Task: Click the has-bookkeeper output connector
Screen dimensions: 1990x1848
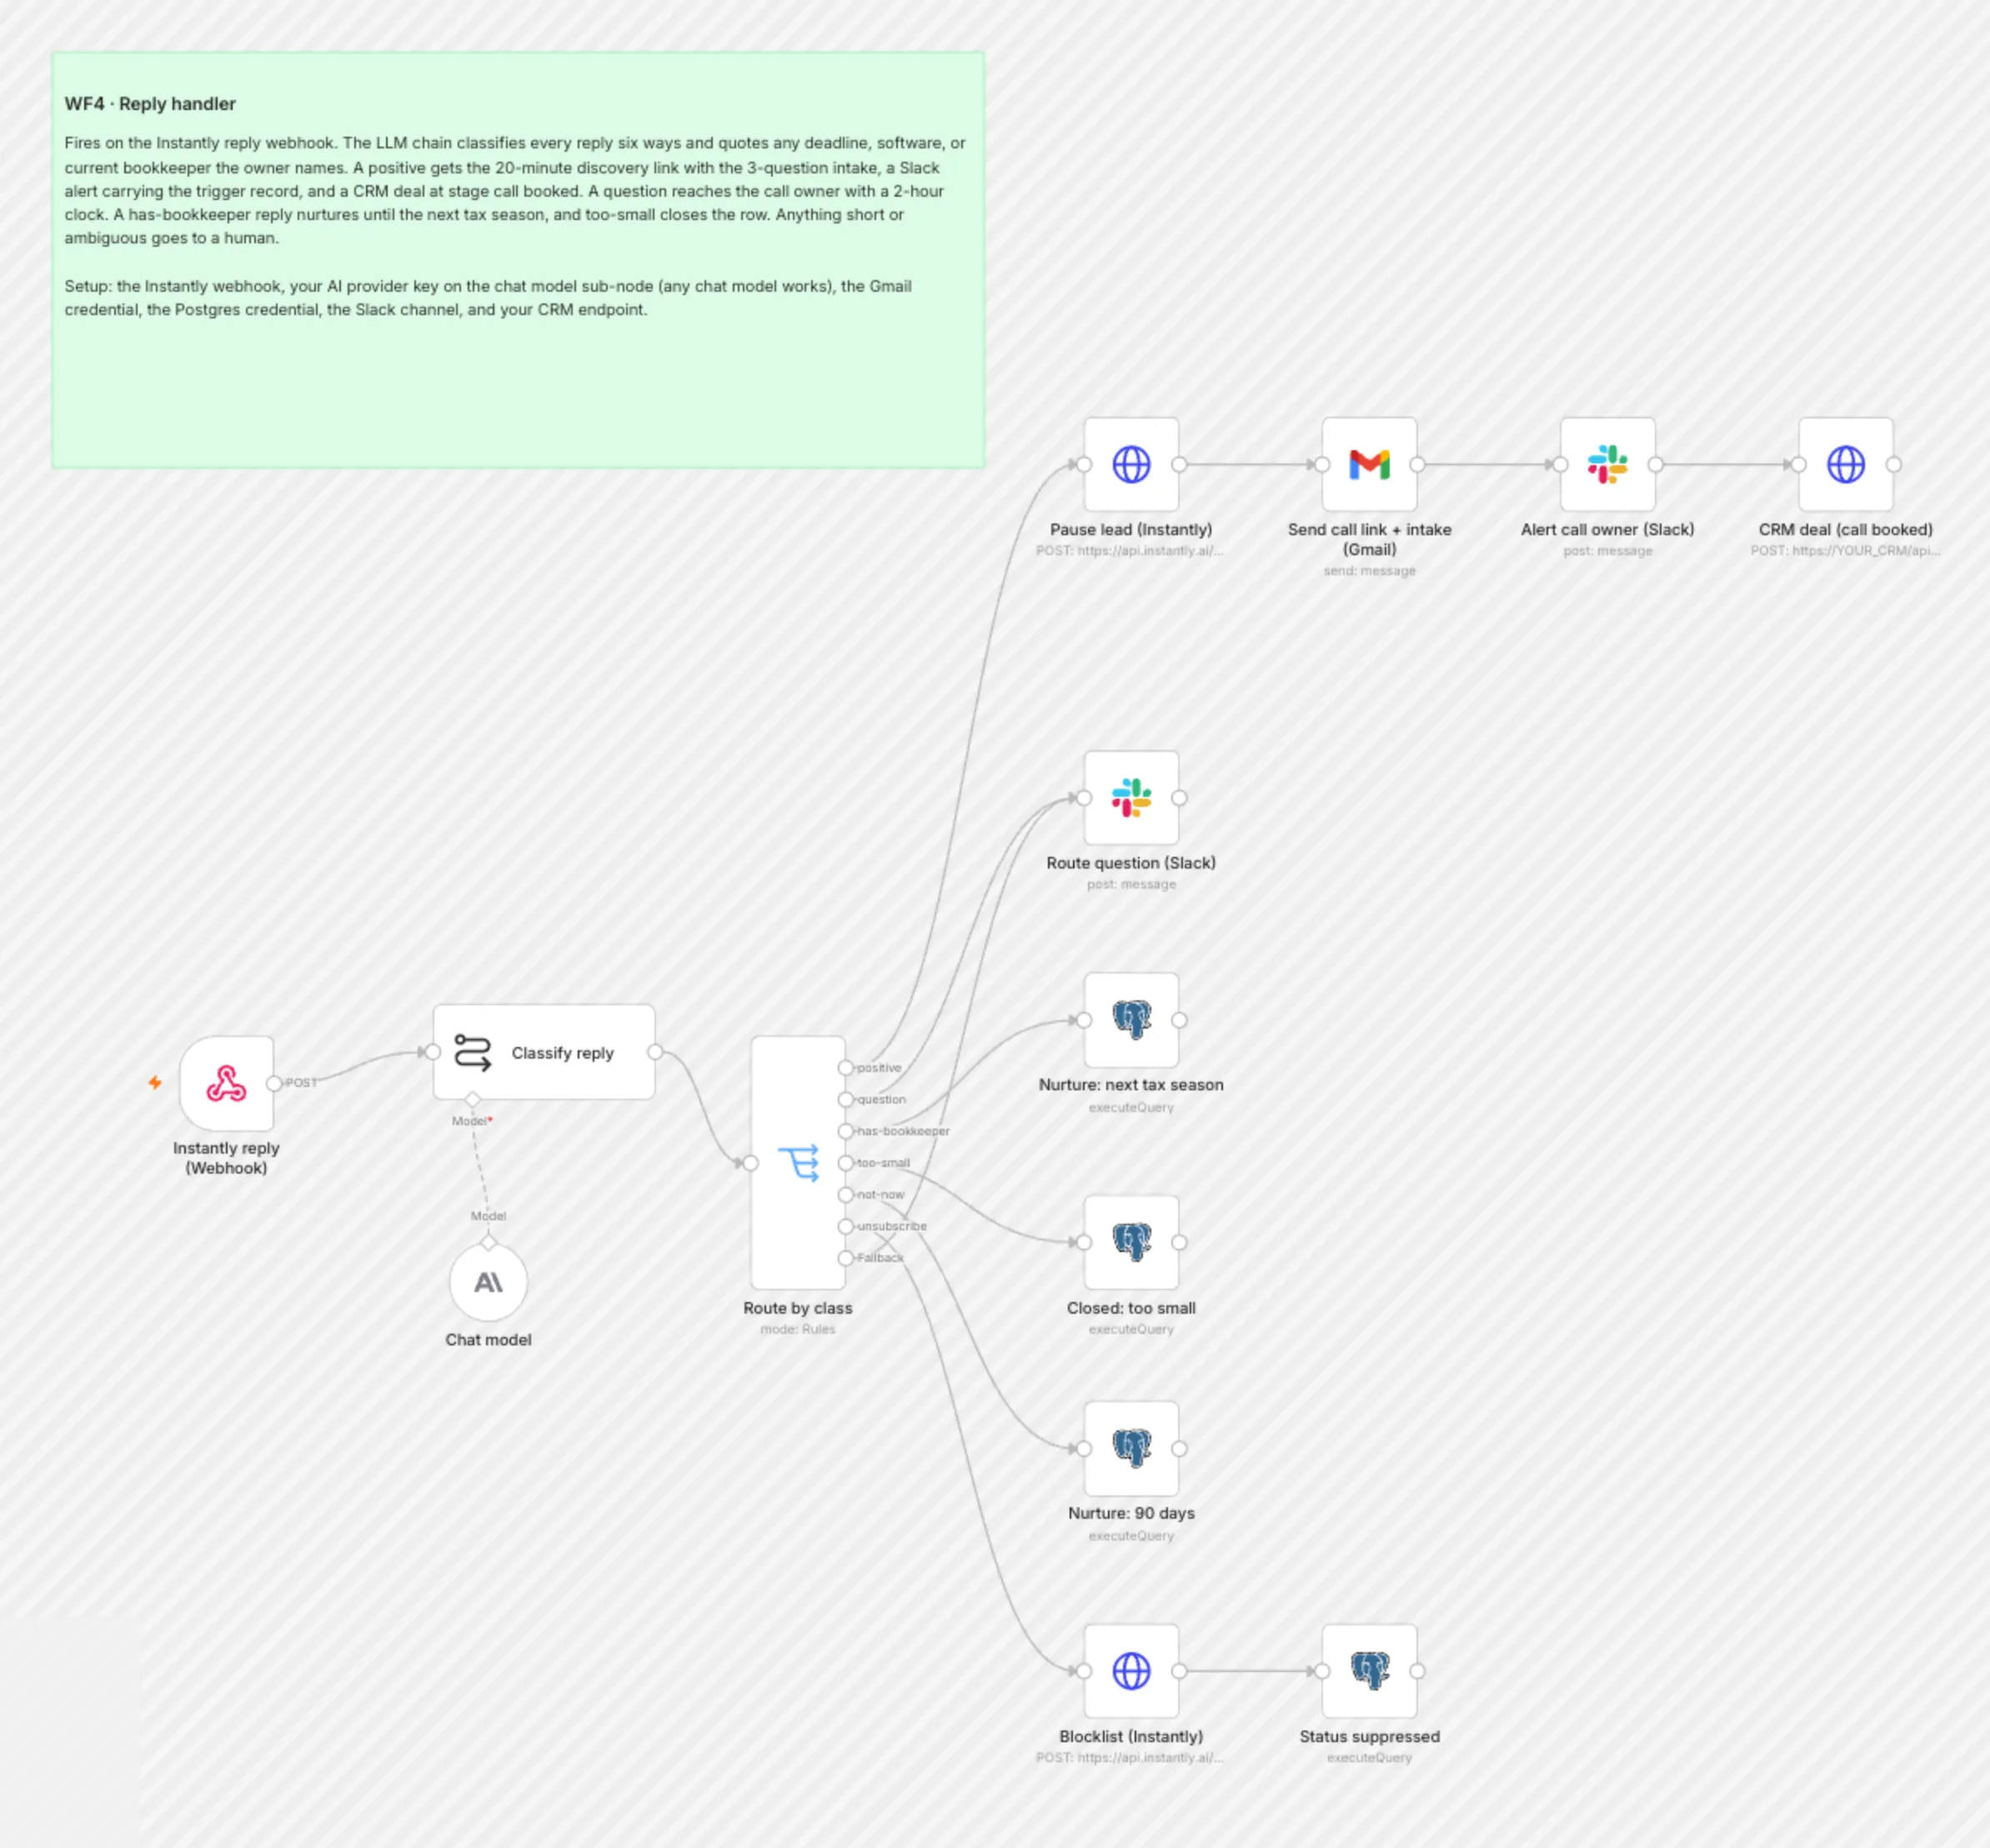Action: [x=846, y=1131]
